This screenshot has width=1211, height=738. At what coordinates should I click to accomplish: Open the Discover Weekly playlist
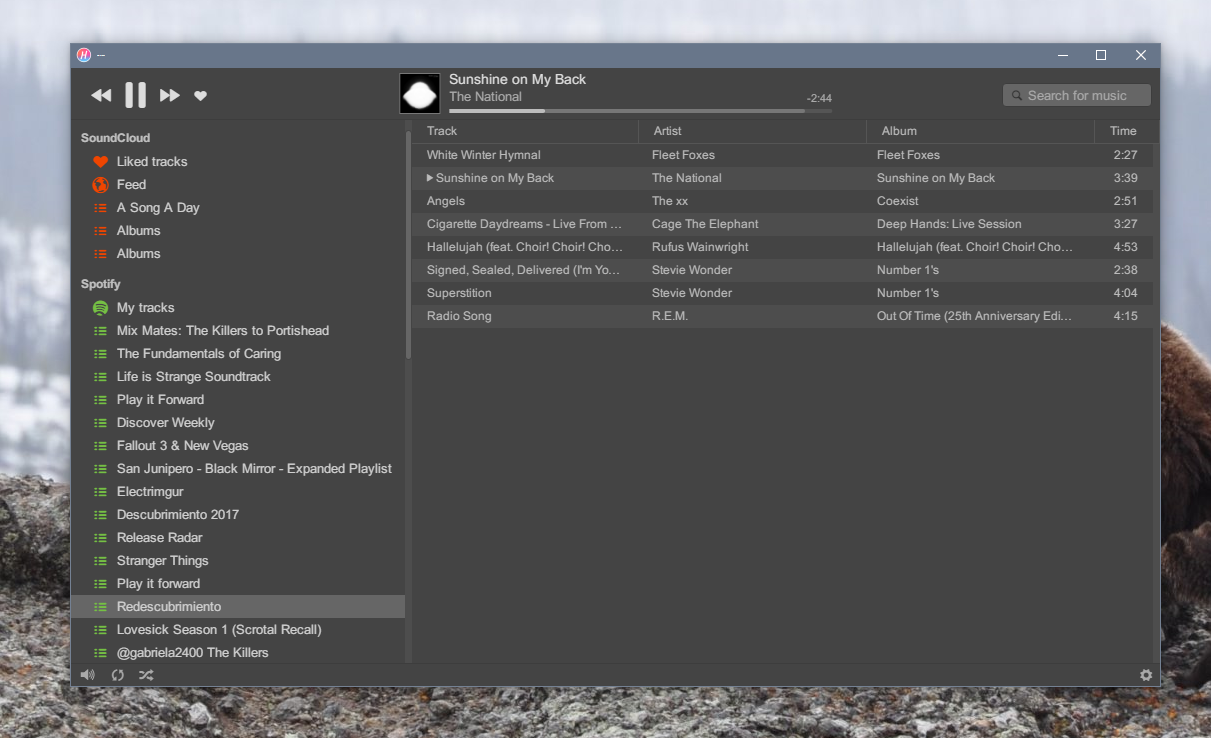click(x=165, y=422)
